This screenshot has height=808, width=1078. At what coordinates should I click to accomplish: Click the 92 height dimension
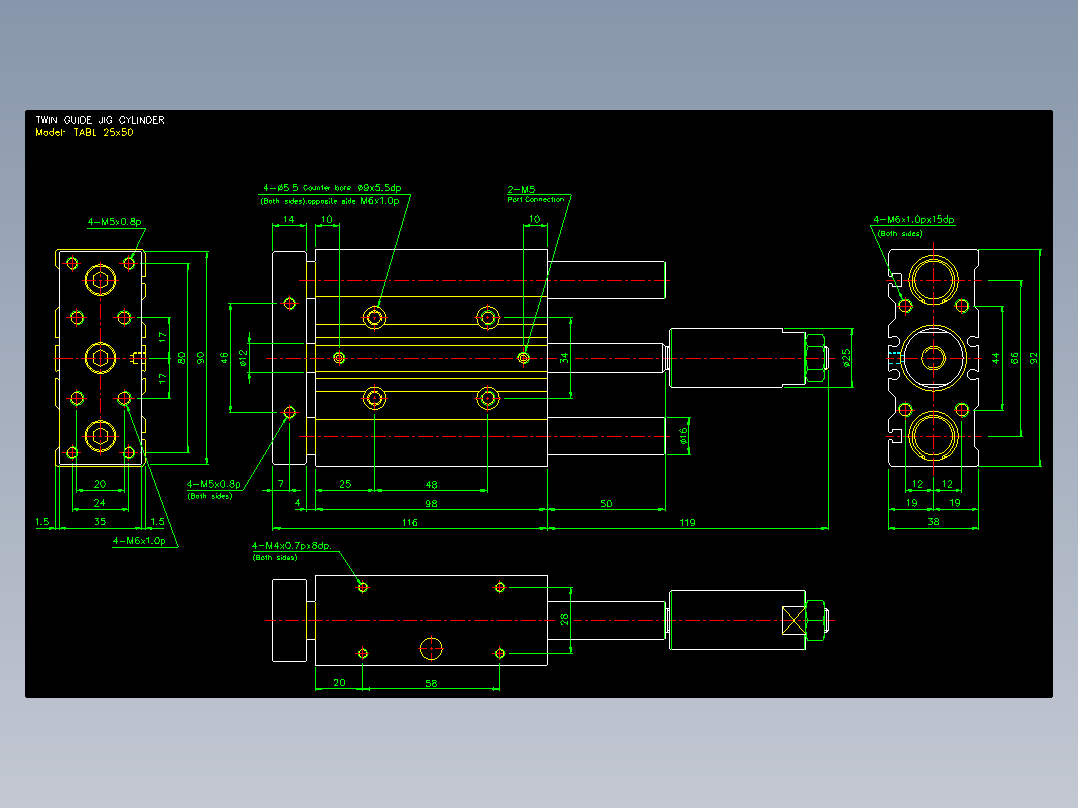[x=1034, y=358]
